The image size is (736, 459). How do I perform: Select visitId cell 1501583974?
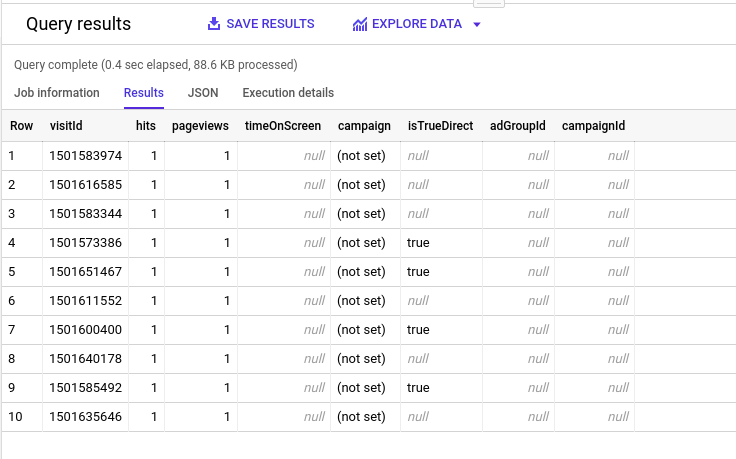[85, 156]
